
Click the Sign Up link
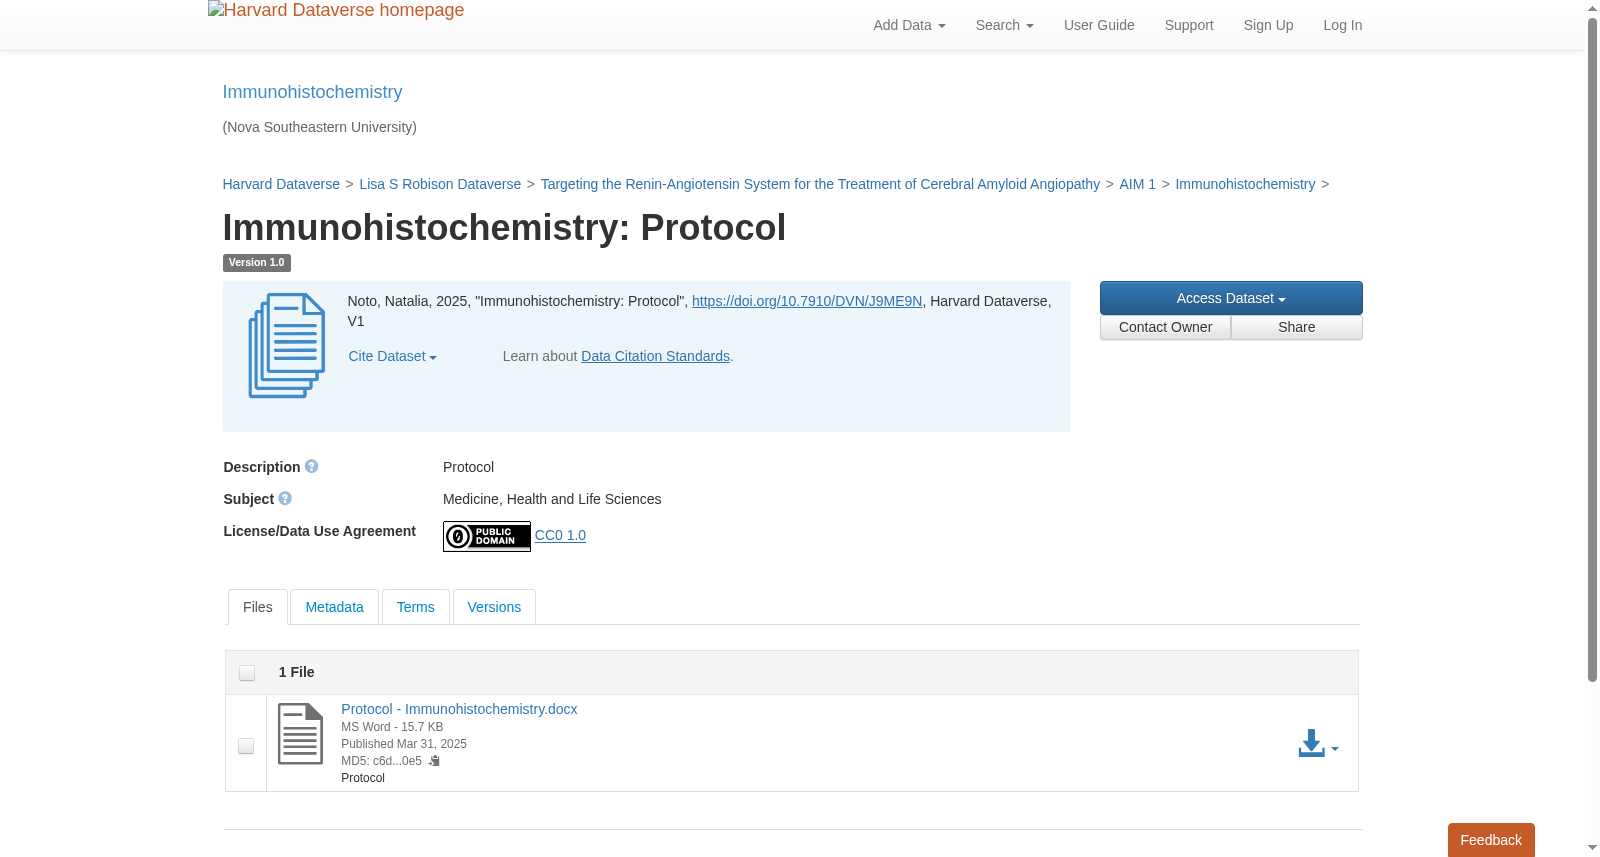(1268, 25)
